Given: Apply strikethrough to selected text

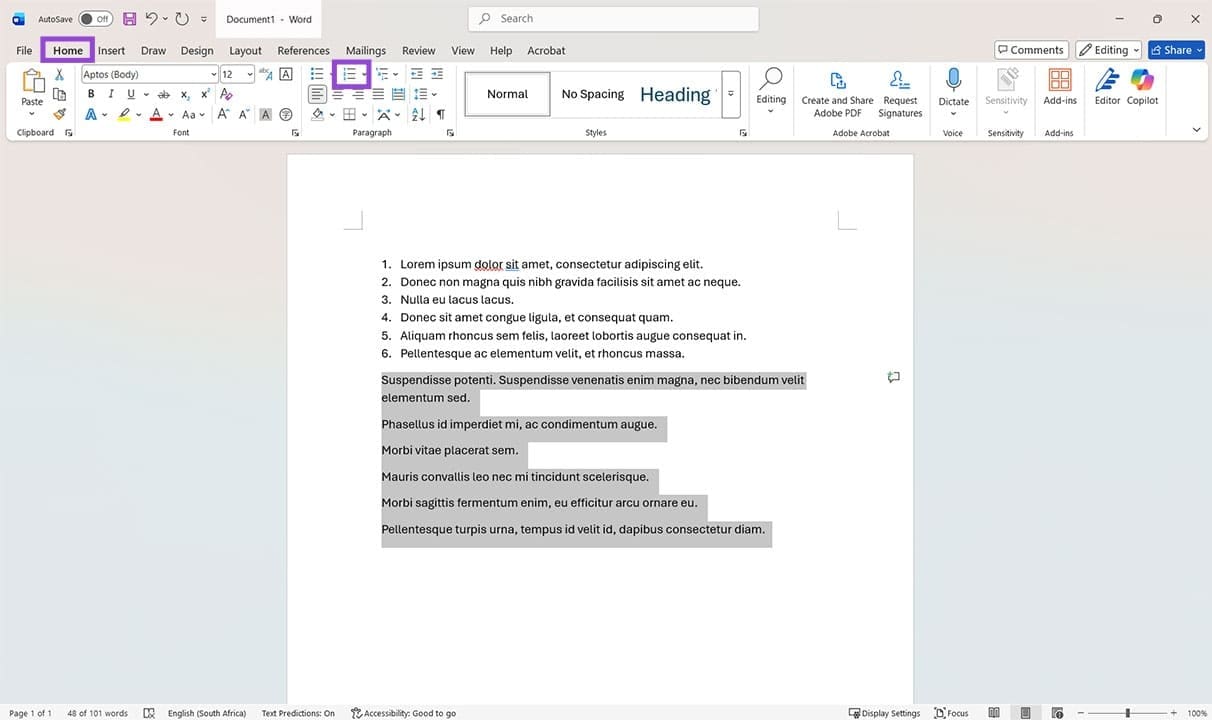Looking at the screenshot, I should tap(163, 93).
